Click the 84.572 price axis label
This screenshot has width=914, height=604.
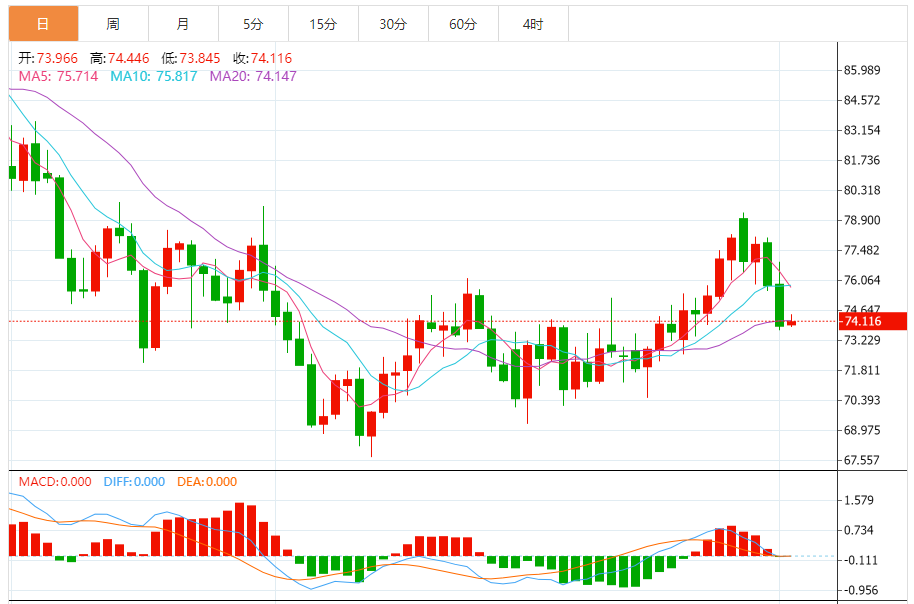click(862, 100)
